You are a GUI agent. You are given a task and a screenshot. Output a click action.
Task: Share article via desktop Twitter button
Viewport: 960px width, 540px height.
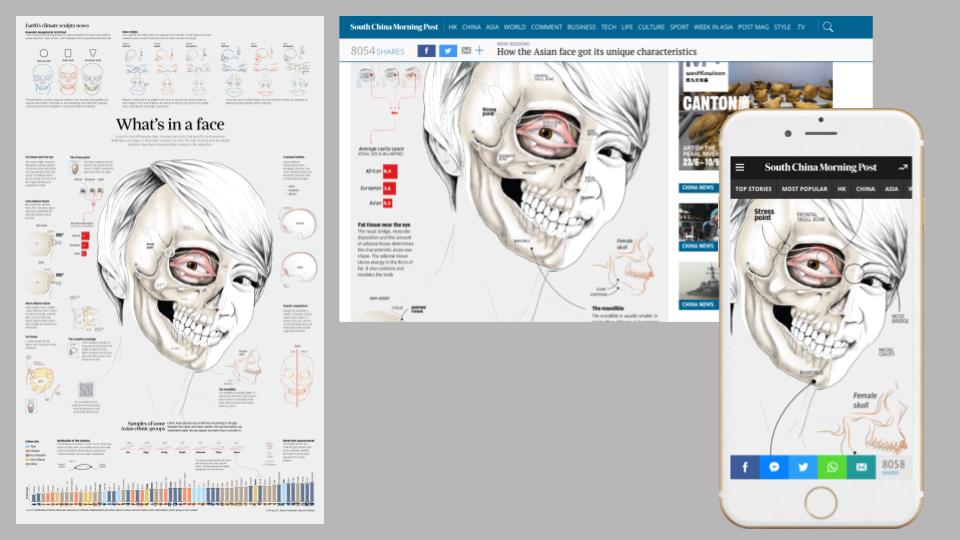click(x=447, y=51)
